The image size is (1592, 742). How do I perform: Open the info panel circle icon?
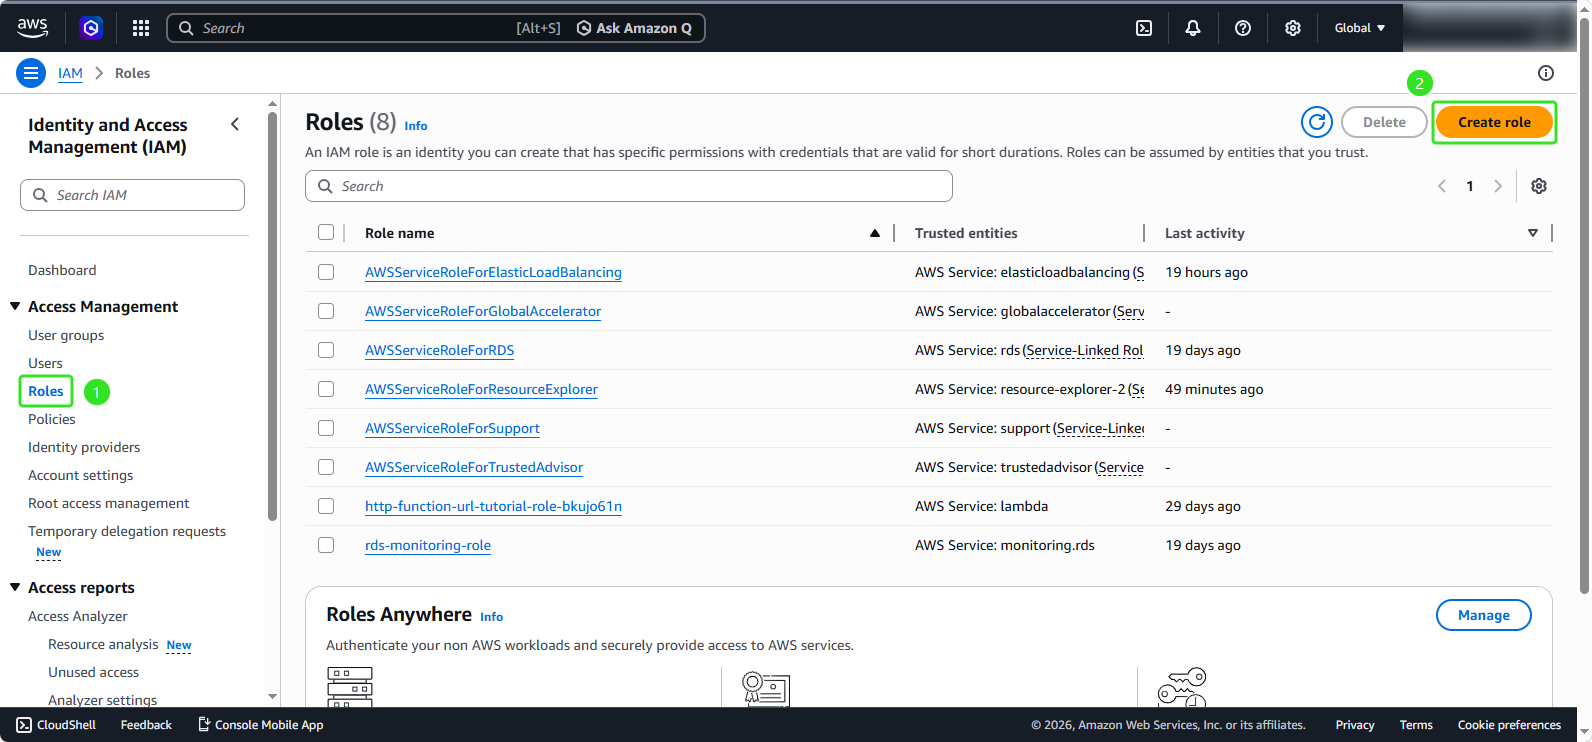1546,73
